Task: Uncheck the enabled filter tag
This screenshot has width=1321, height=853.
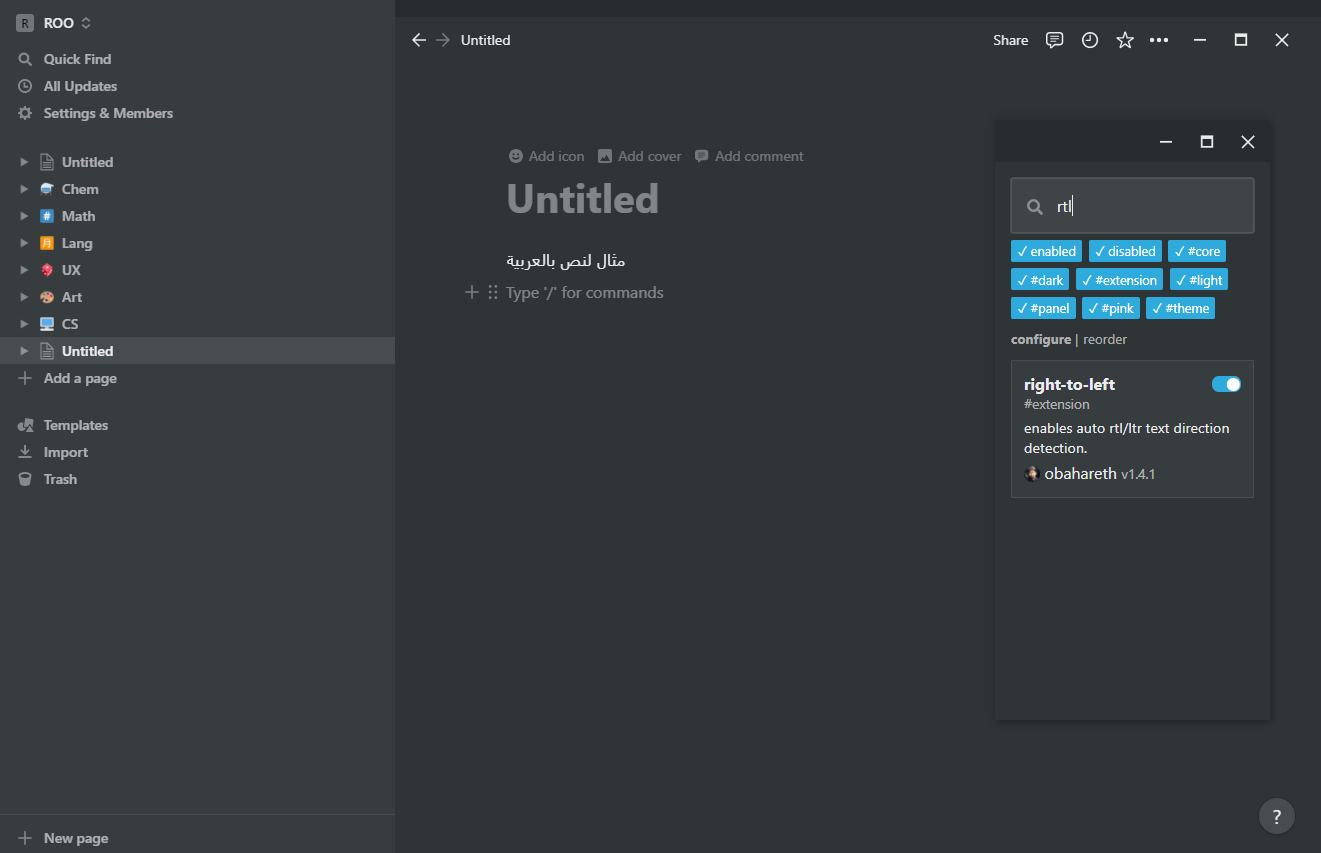Action: tap(1046, 250)
